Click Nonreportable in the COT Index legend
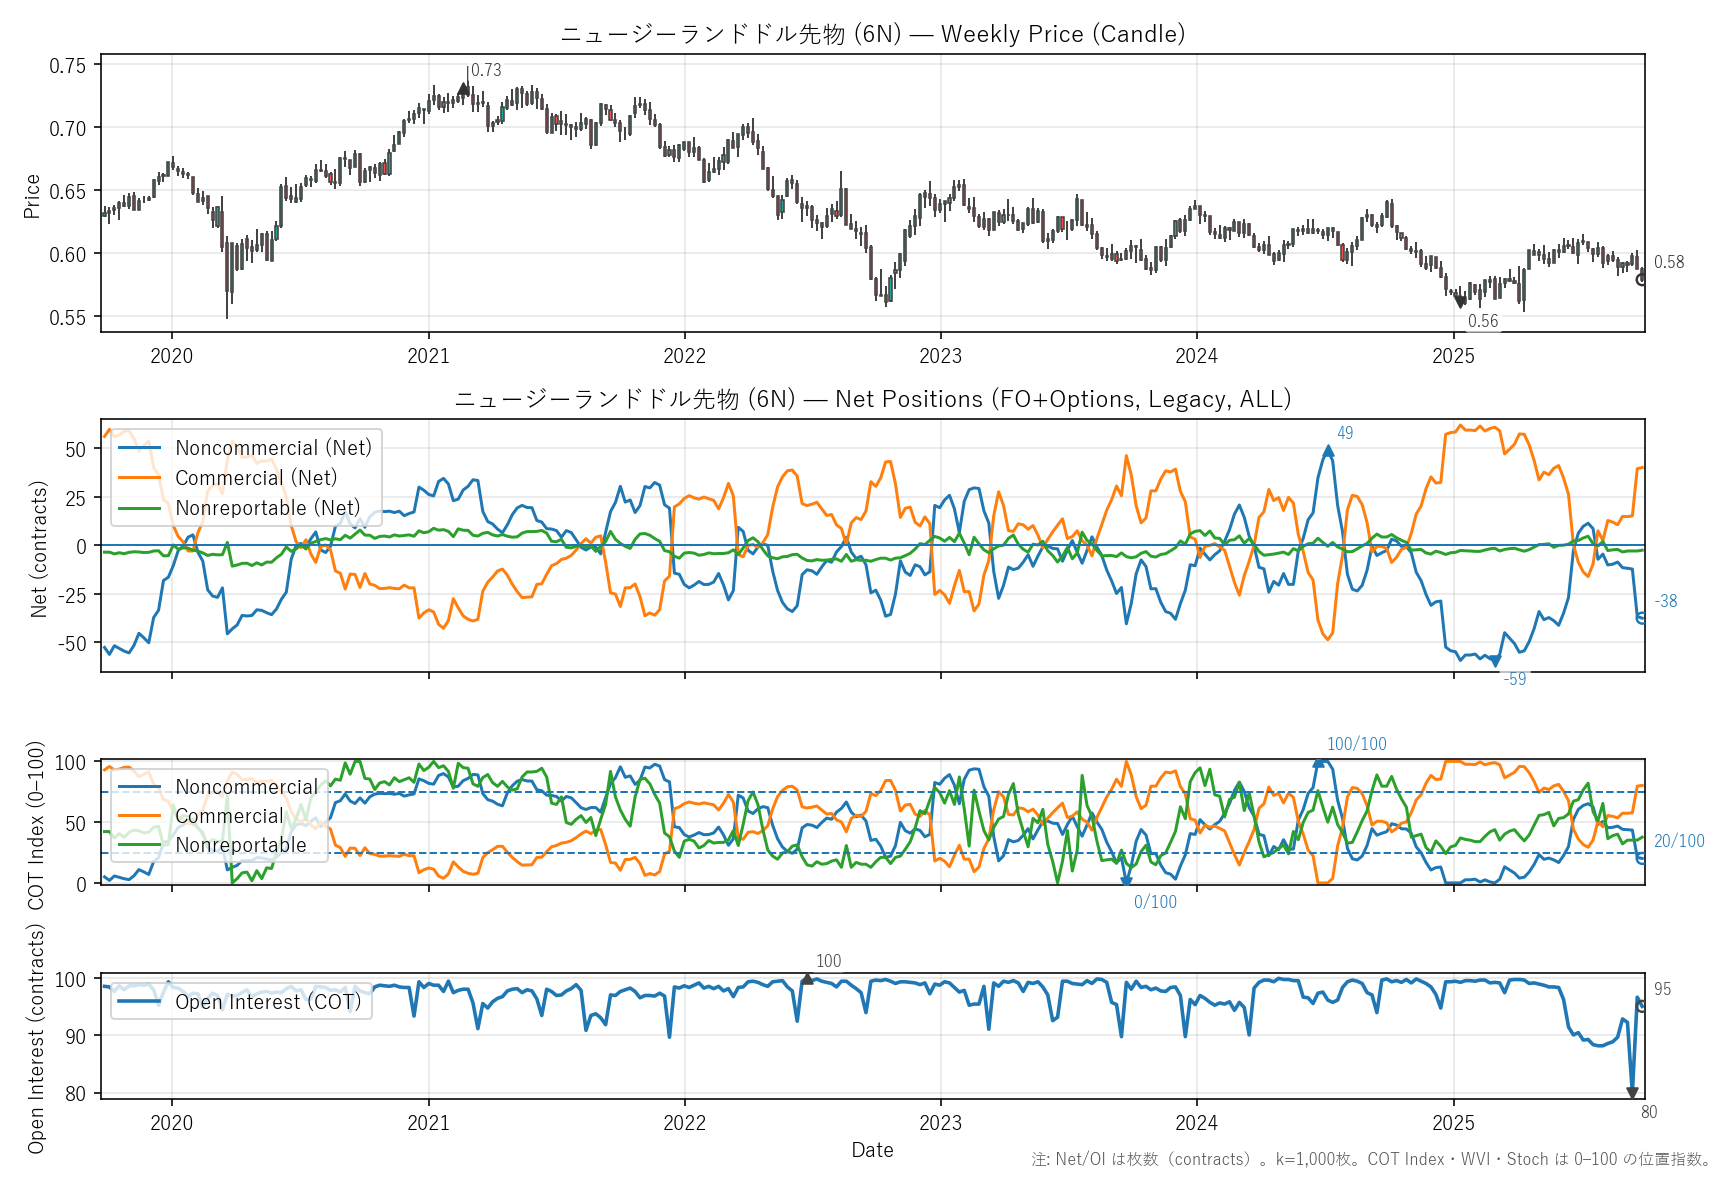The image size is (1728, 1180). (x=241, y=845)
